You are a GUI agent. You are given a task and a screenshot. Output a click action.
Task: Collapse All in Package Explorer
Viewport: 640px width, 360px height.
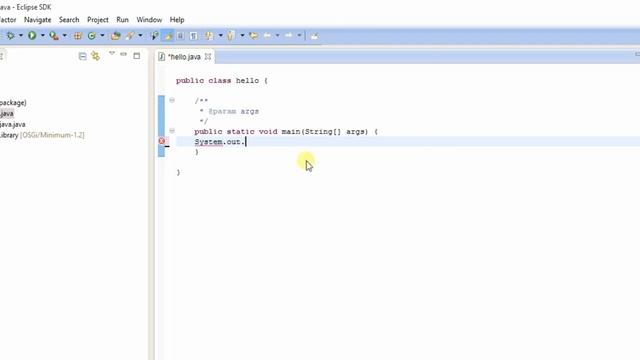(82, 56)
